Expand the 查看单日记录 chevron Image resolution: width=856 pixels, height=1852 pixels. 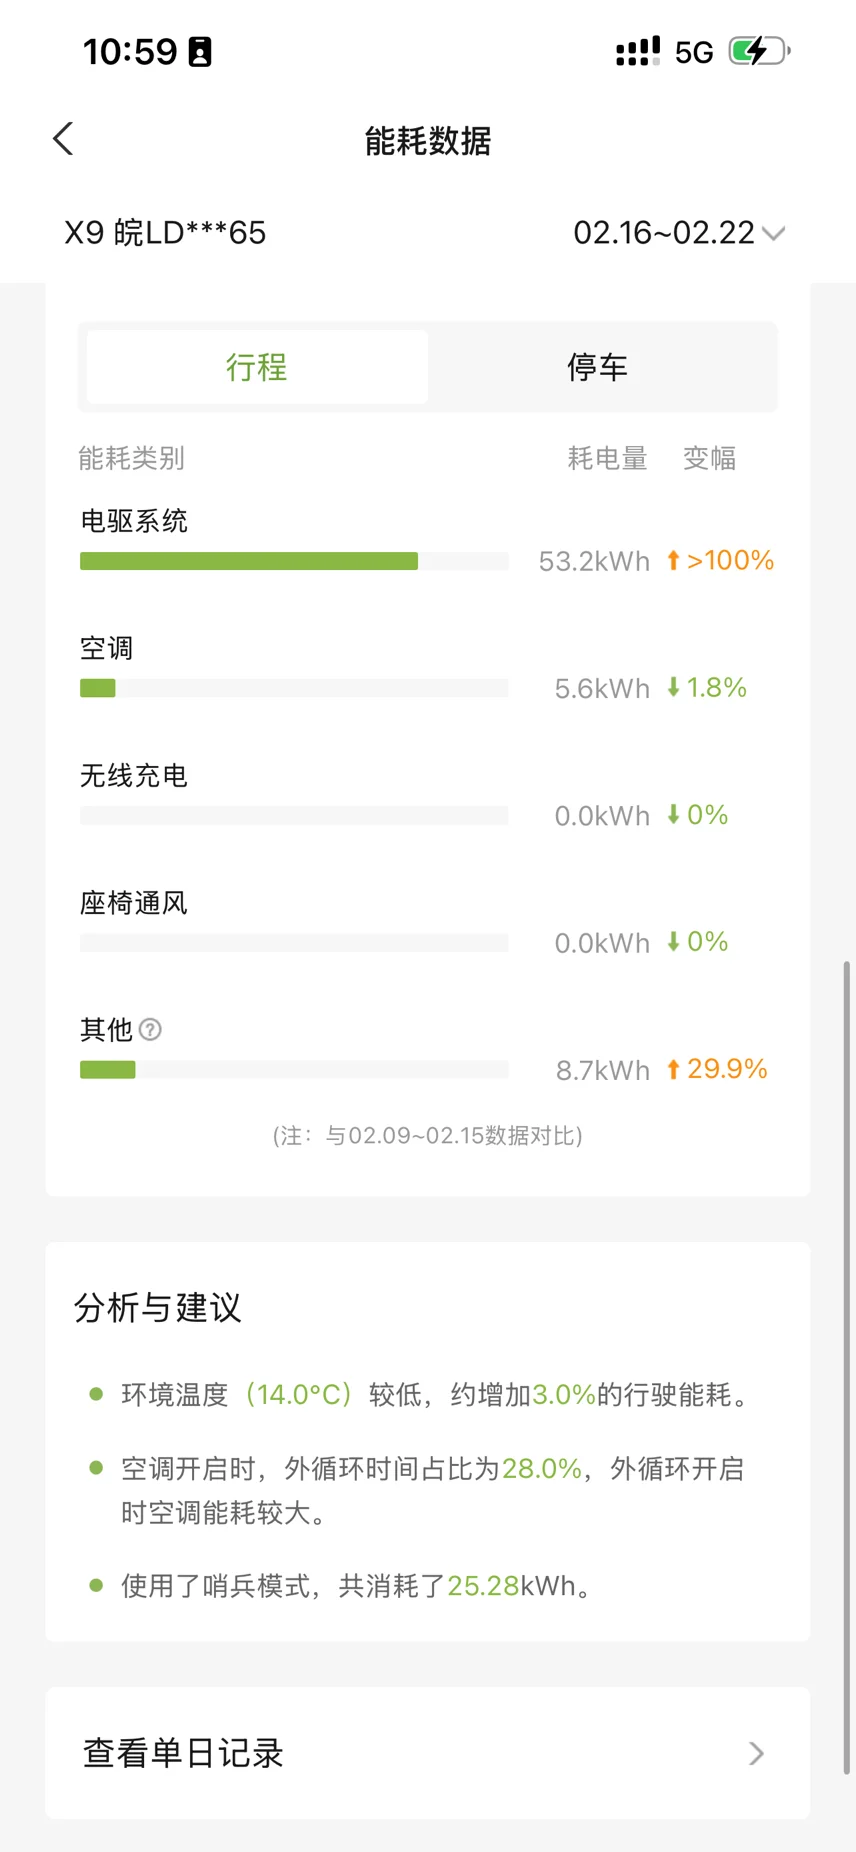tap(756, 1753)
